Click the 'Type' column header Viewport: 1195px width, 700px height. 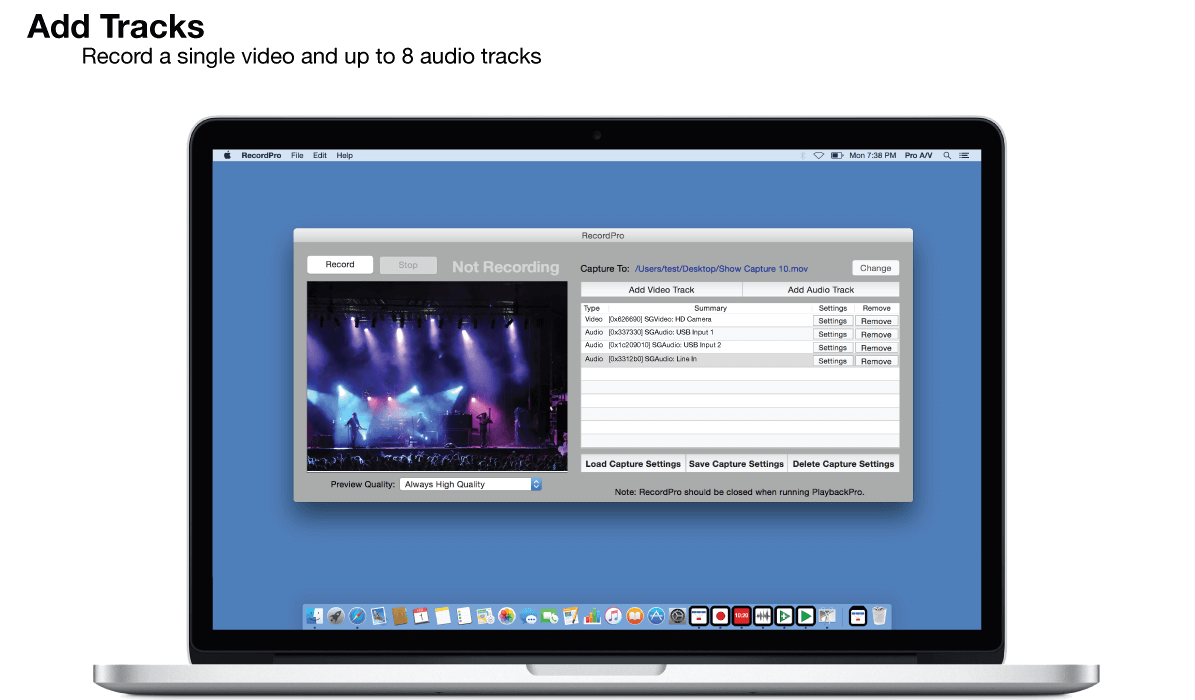(591, 308)
